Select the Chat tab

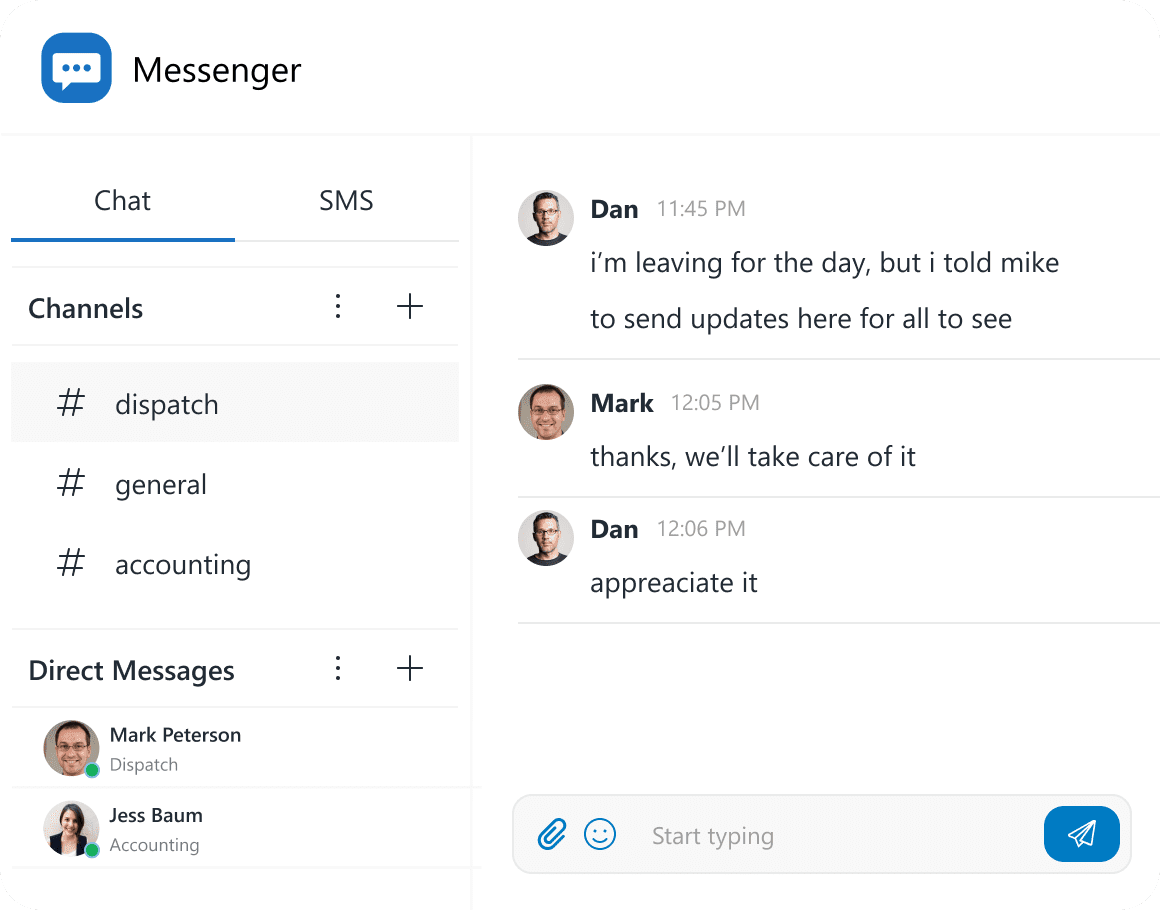(122, 200)
